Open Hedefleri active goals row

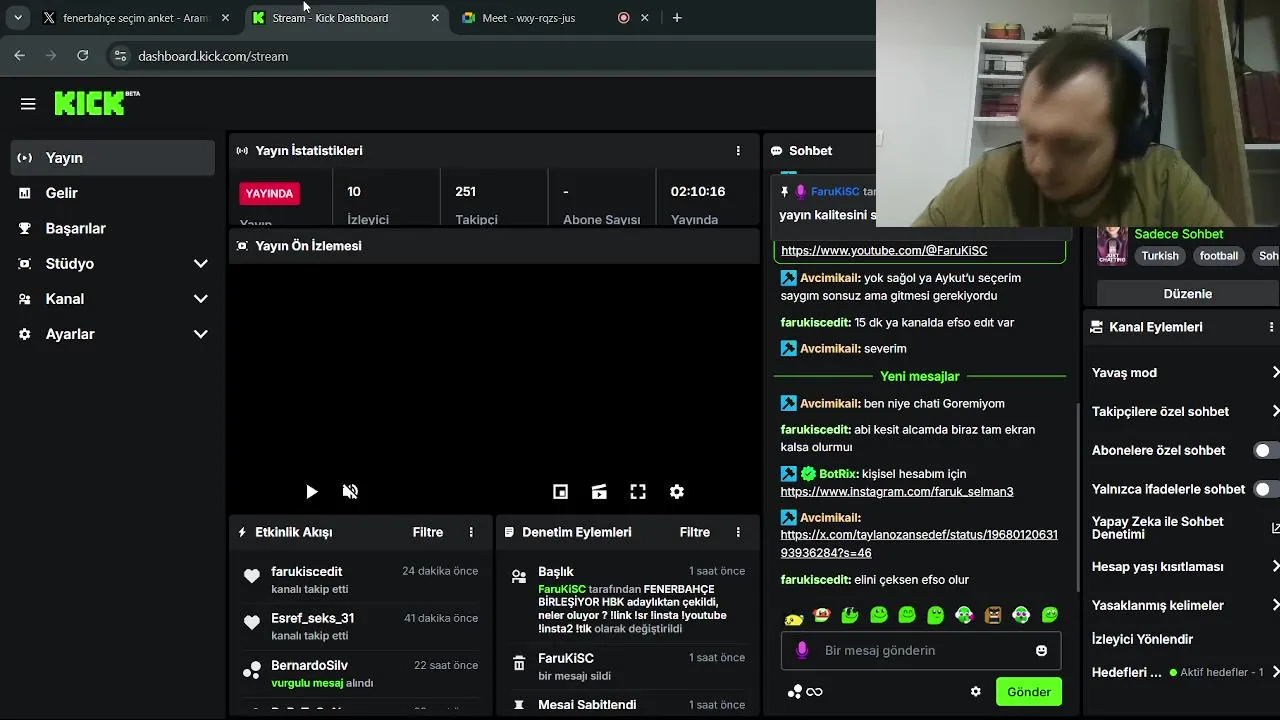tap(1183, 673)
